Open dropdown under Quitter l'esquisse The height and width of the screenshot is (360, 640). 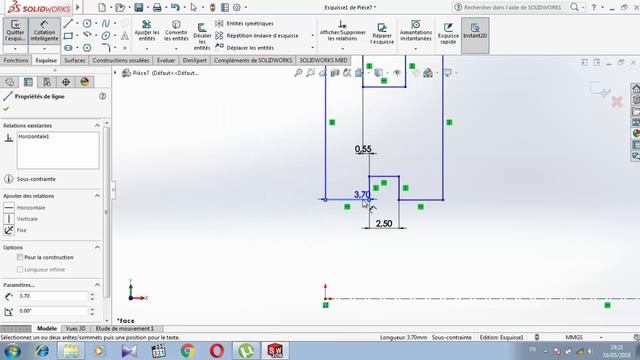[x=16, y=49]
